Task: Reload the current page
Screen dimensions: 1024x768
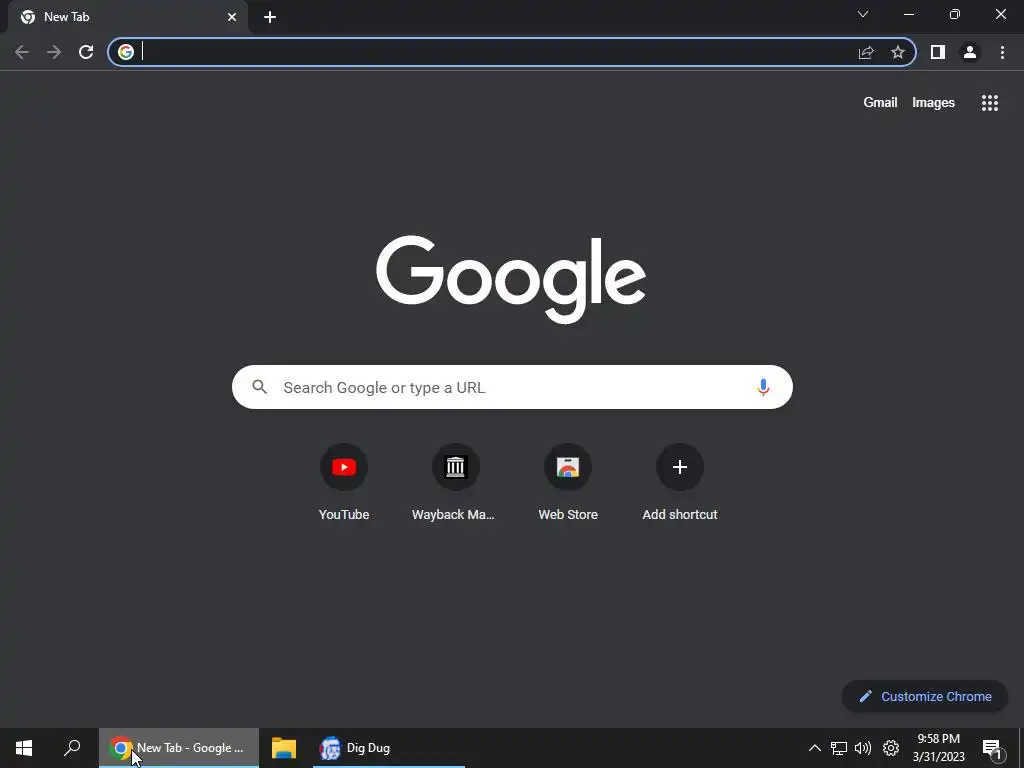Action: point(86,52)
